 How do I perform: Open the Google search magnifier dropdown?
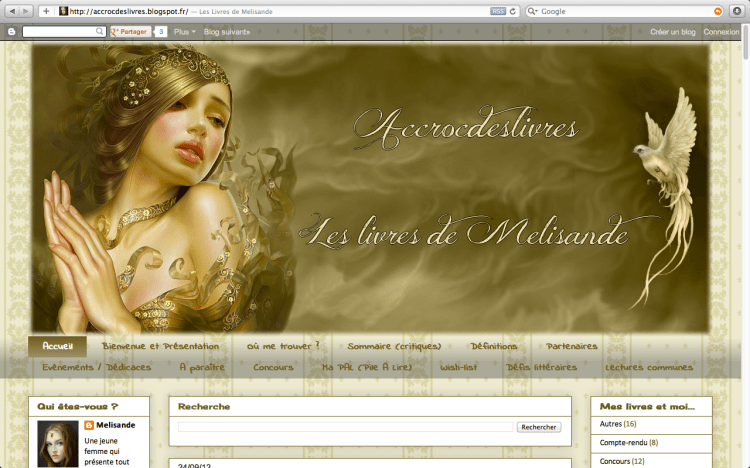[532, 11]
